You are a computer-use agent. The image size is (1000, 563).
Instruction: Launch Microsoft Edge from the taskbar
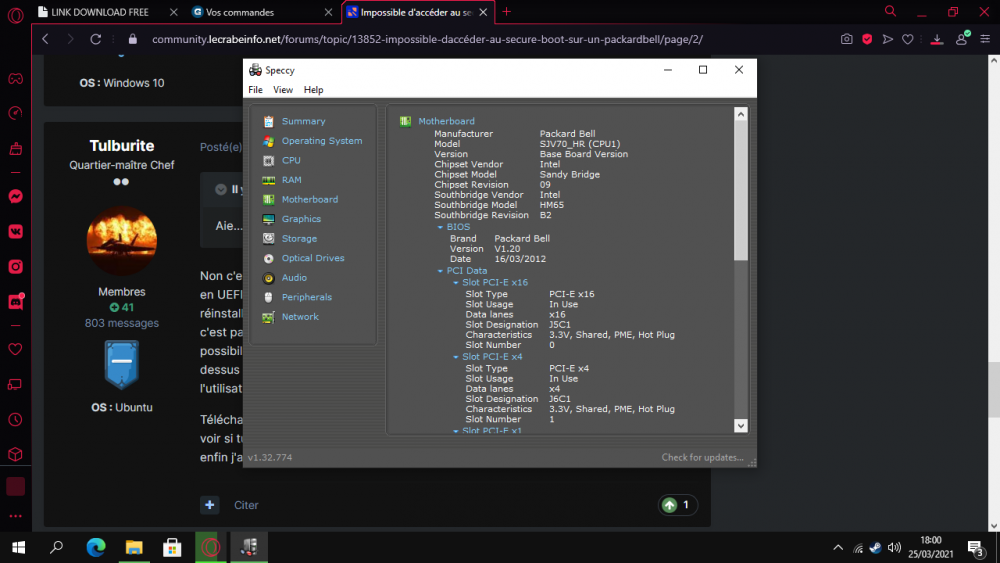tap(96, 547)
